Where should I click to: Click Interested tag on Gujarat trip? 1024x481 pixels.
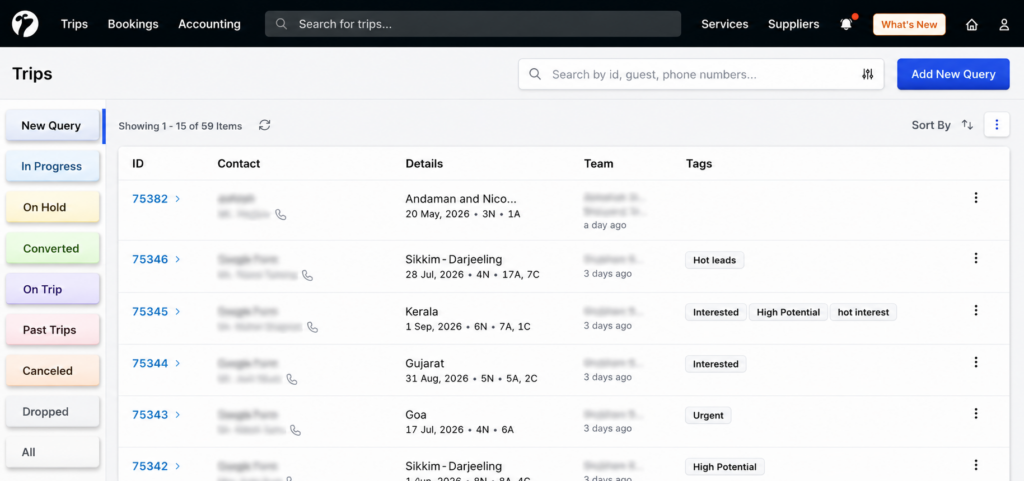tap(716, 364)
